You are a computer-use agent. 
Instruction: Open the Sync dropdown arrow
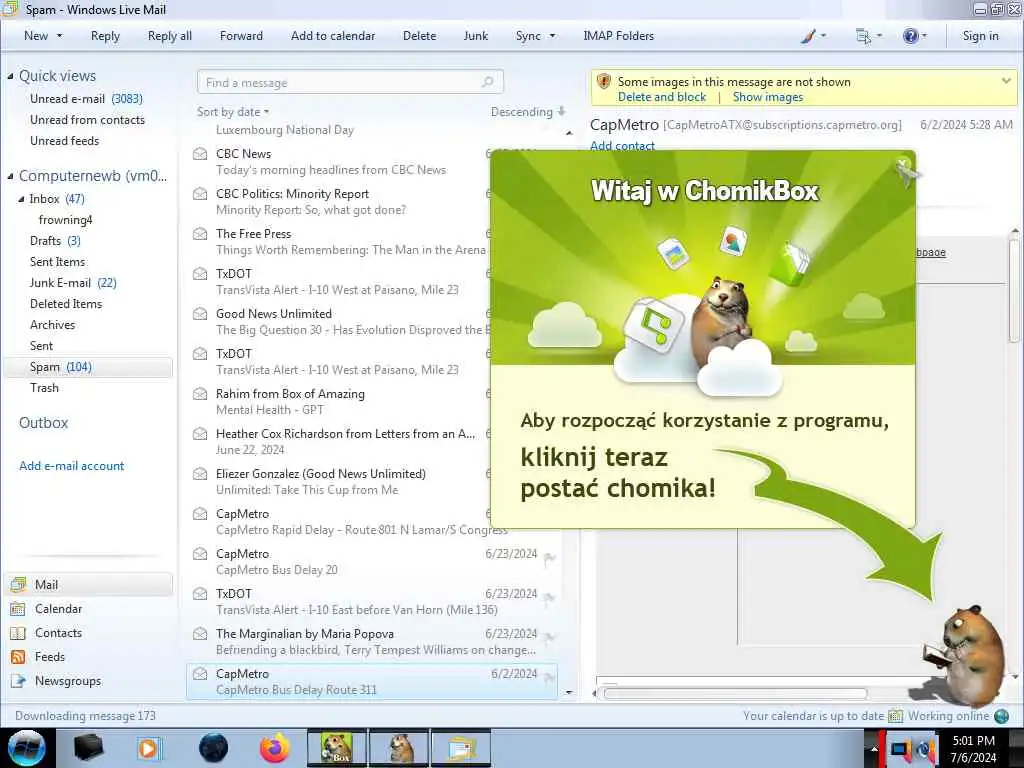tap(552, 36)
